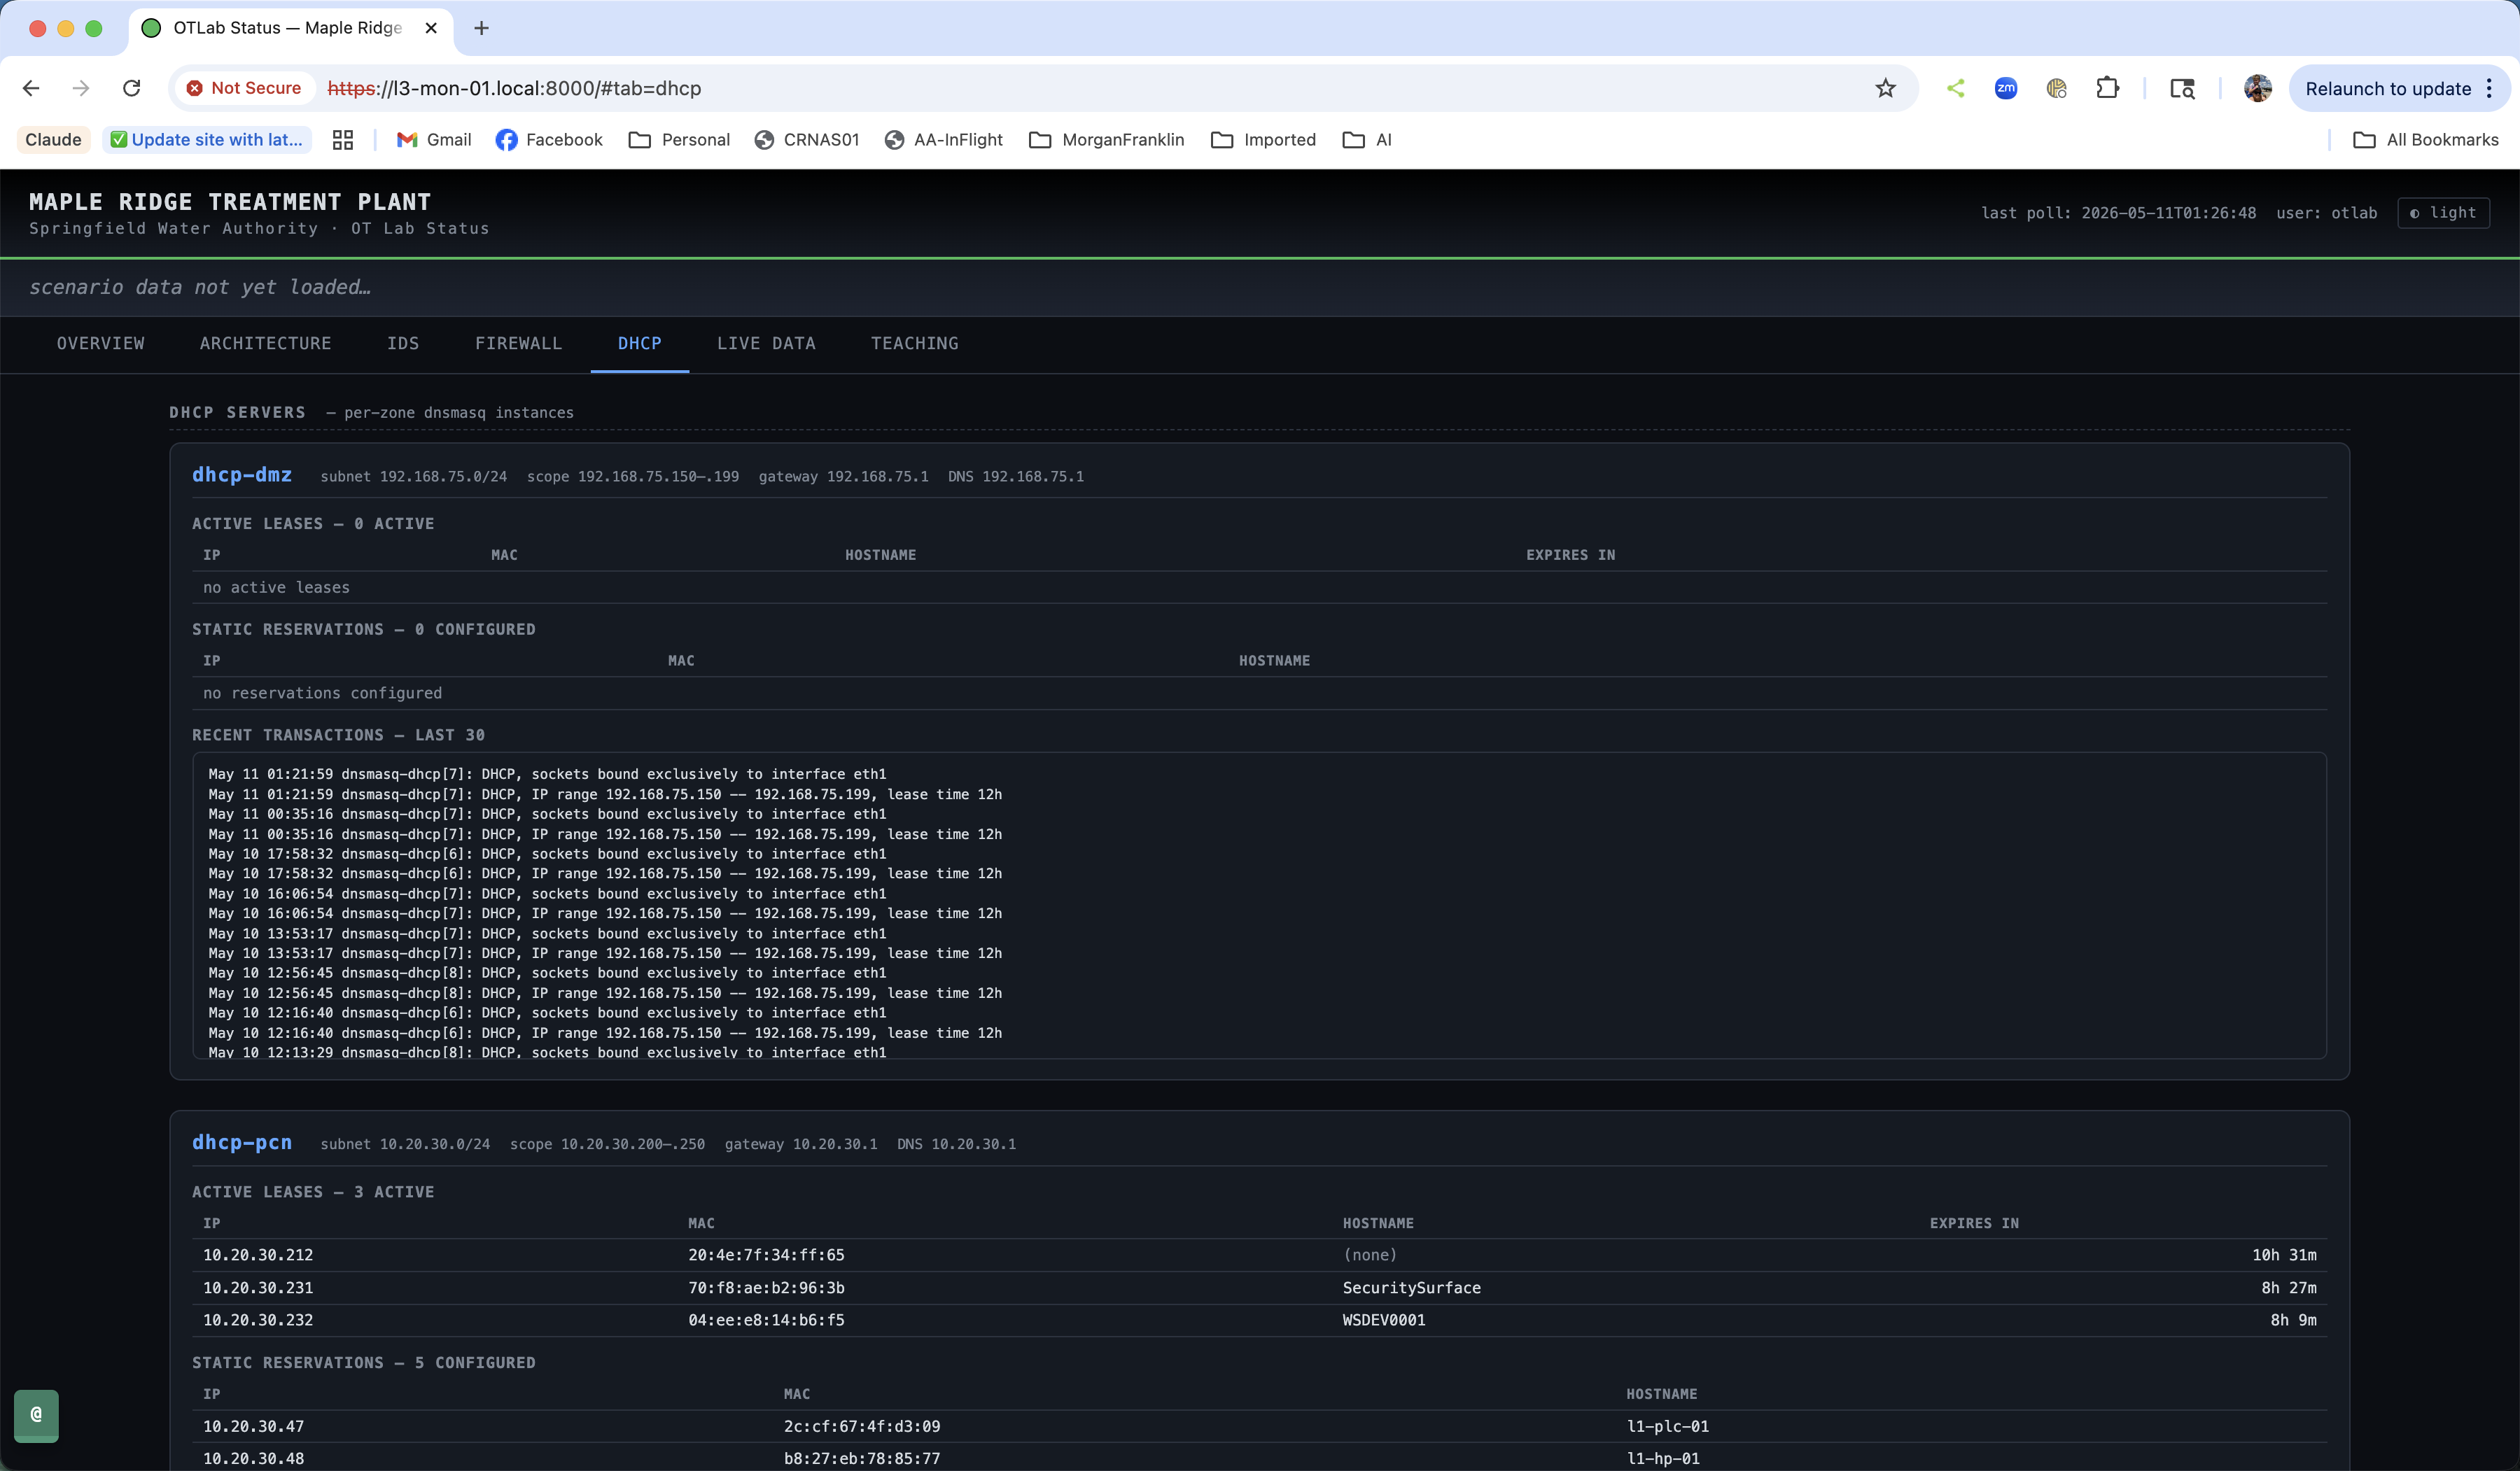
Task: Click MAC 20:4e:7f:34:ff:65
Action: click(x=766, y=1255)
